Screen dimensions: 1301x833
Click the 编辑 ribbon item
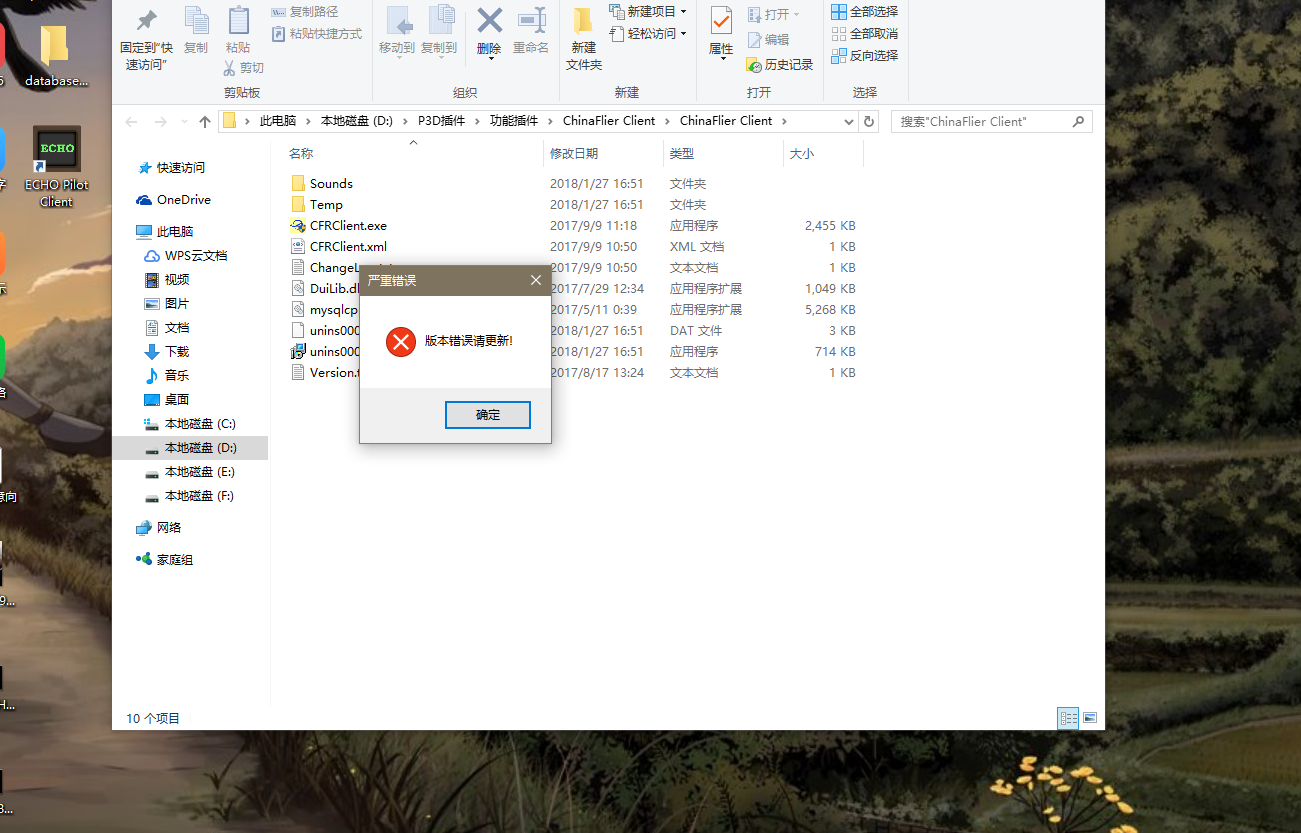[x=768, y=39]
